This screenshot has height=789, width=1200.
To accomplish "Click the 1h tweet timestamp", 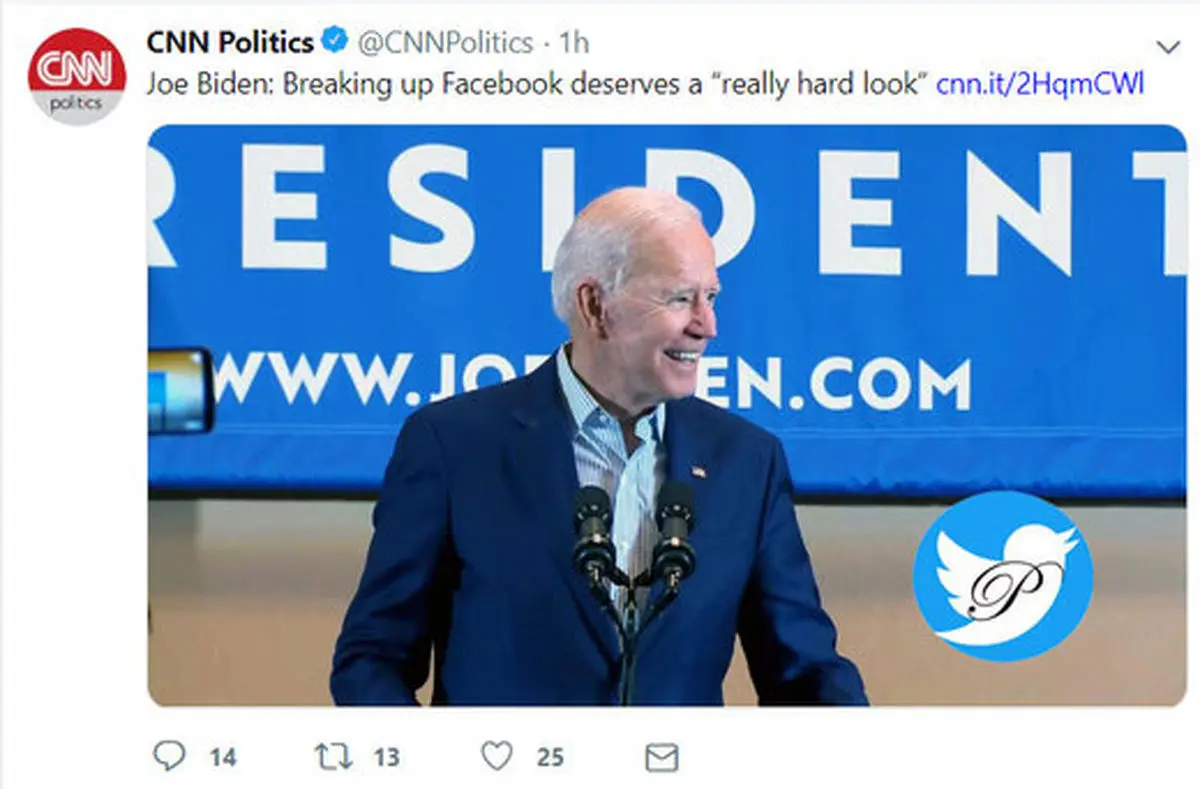I will 574,43.
